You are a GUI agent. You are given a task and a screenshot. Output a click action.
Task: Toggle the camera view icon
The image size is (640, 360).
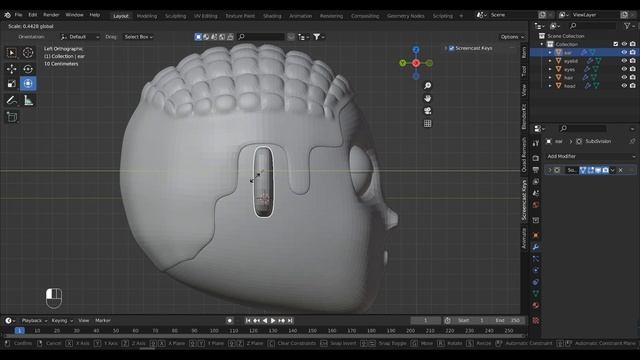coord(427,111)
